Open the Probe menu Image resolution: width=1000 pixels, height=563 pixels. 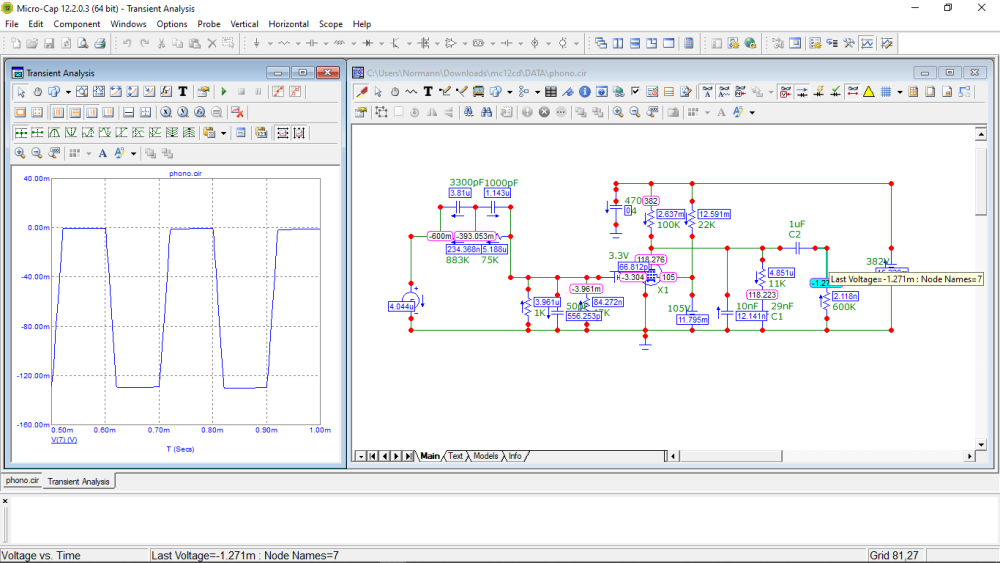(209, 24)
